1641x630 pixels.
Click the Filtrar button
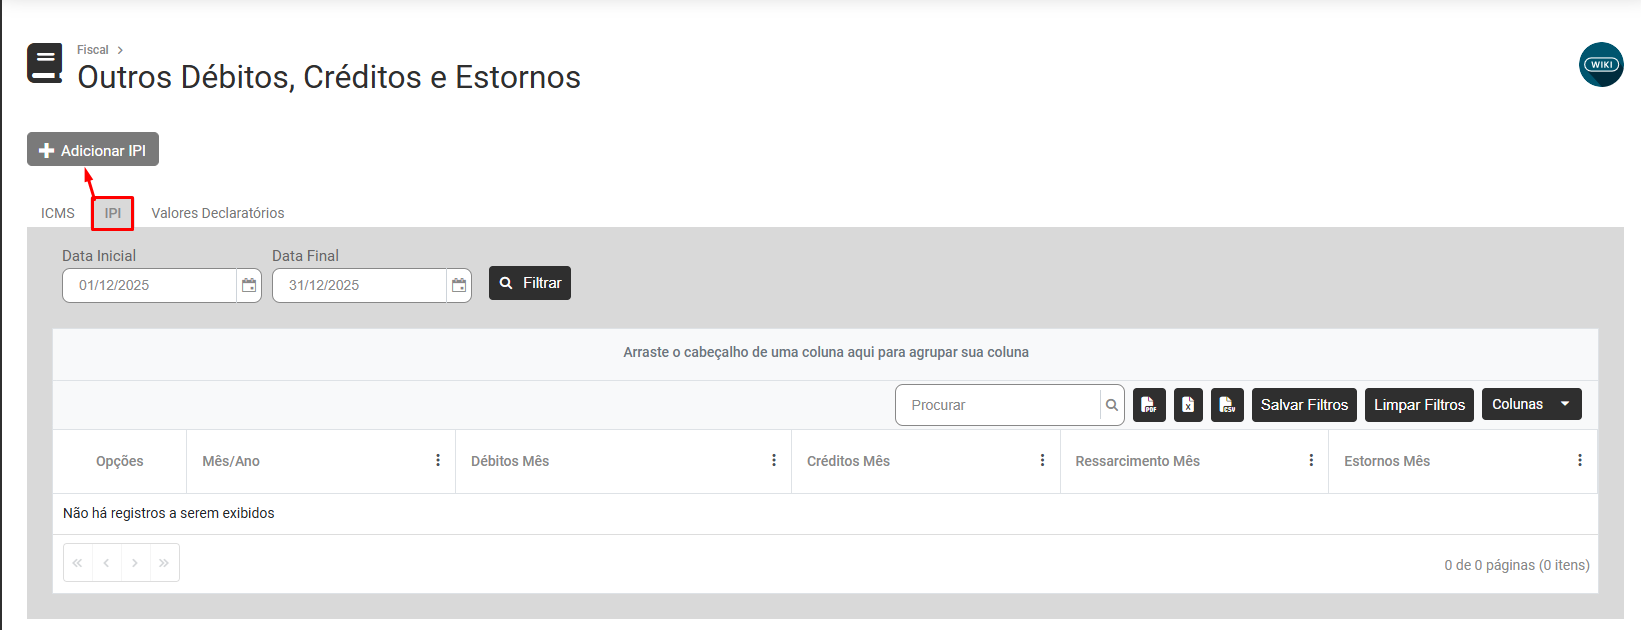click(x=530, y=283)
